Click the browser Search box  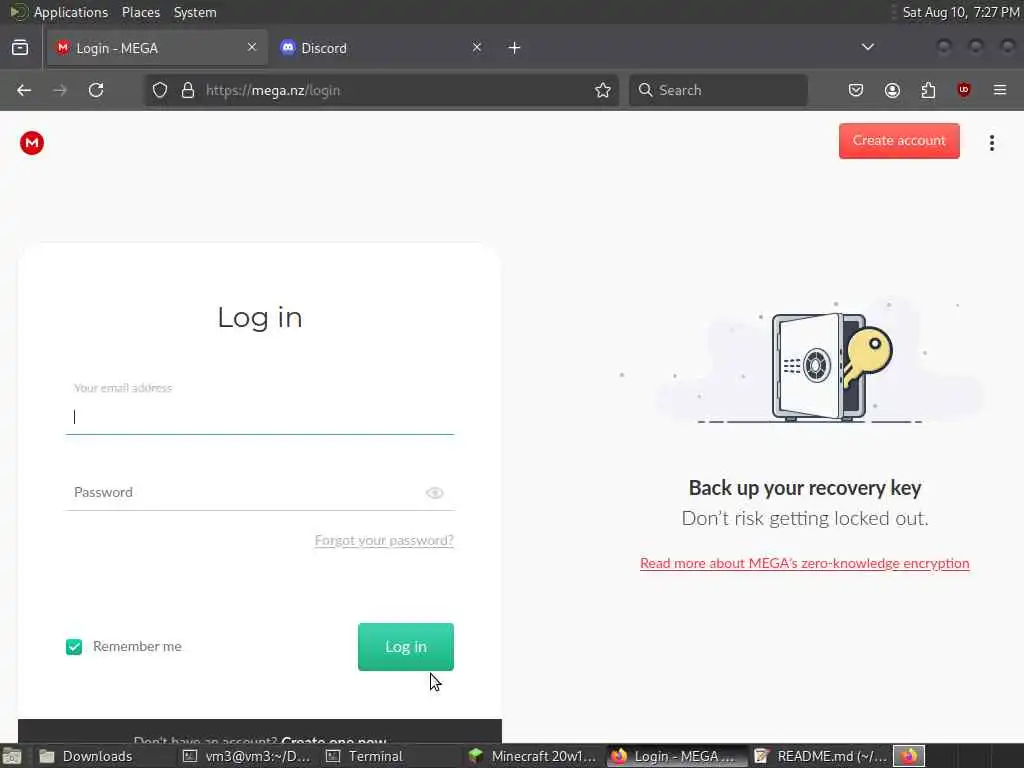(718, 90)
